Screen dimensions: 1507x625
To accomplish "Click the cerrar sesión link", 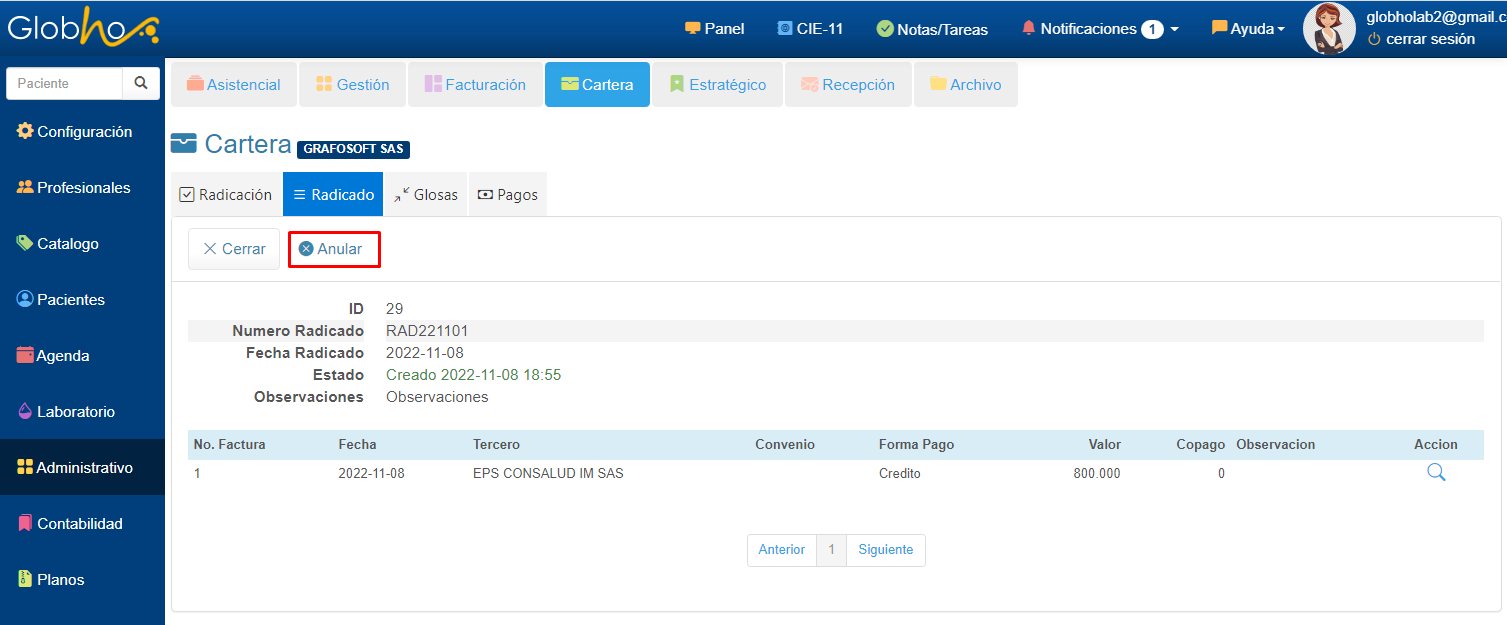I will click(1429, 39).
